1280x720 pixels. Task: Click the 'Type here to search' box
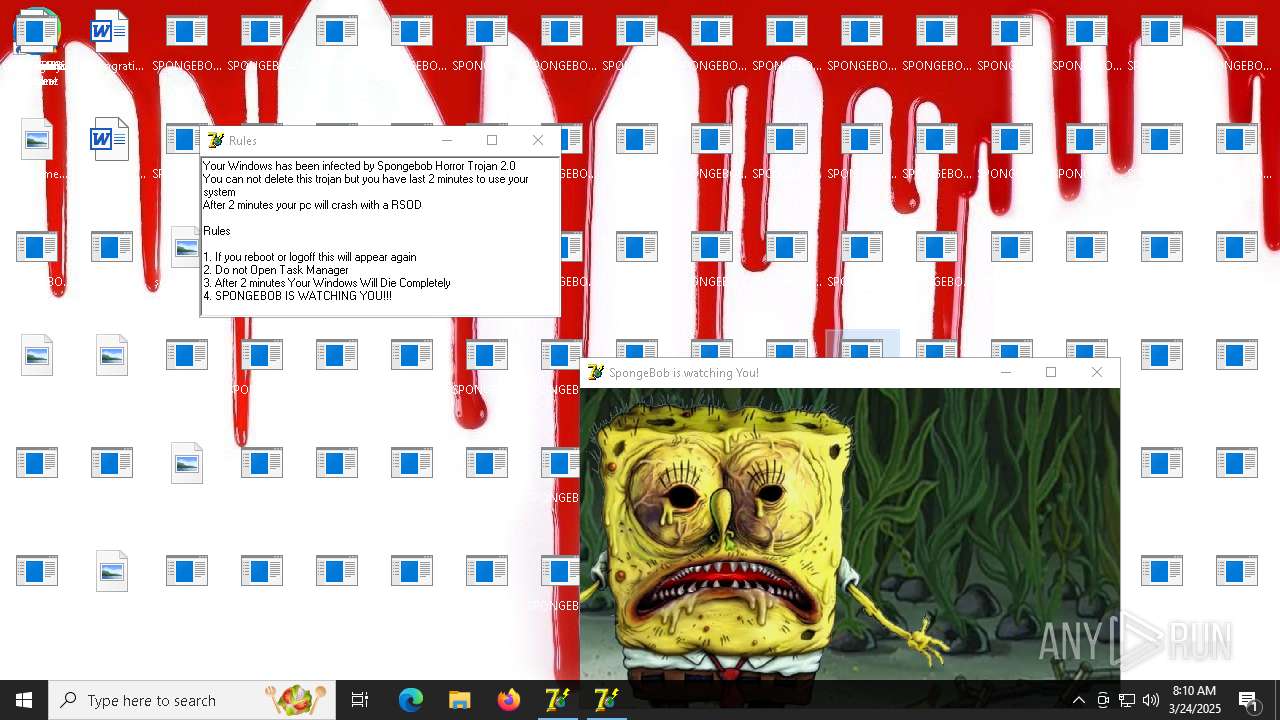192,700
